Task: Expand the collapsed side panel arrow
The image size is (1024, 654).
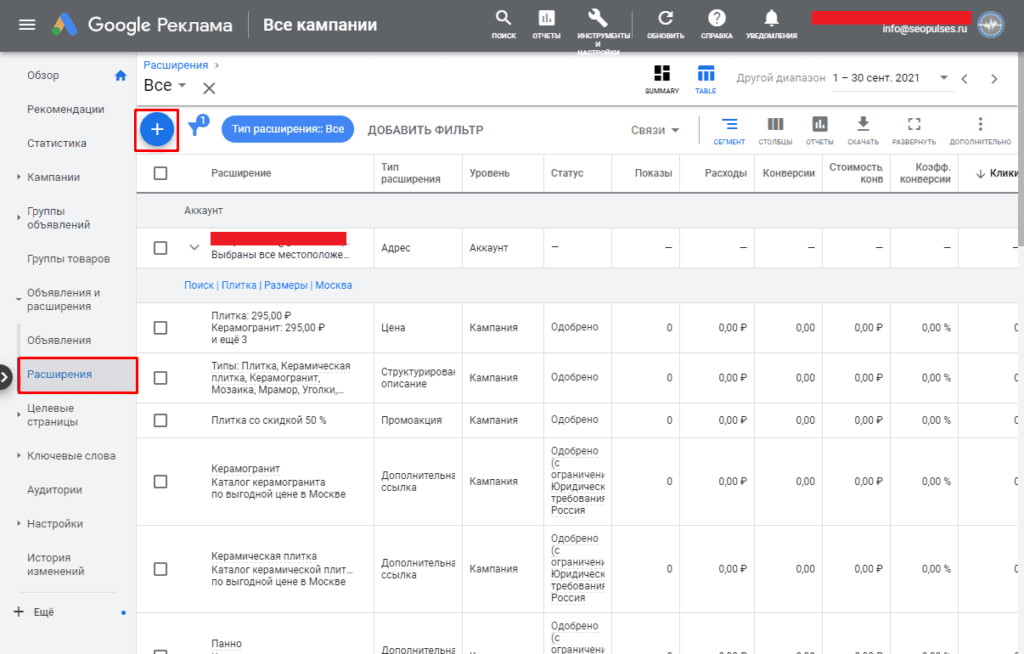Action: [x=5, y=377]
